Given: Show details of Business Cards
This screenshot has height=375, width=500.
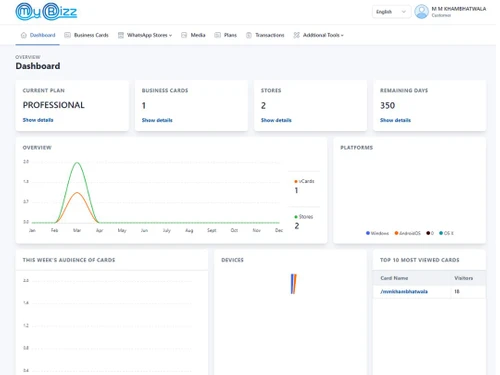Looking at the screenshot, I should pyautogui.click(x=157, y=120).
